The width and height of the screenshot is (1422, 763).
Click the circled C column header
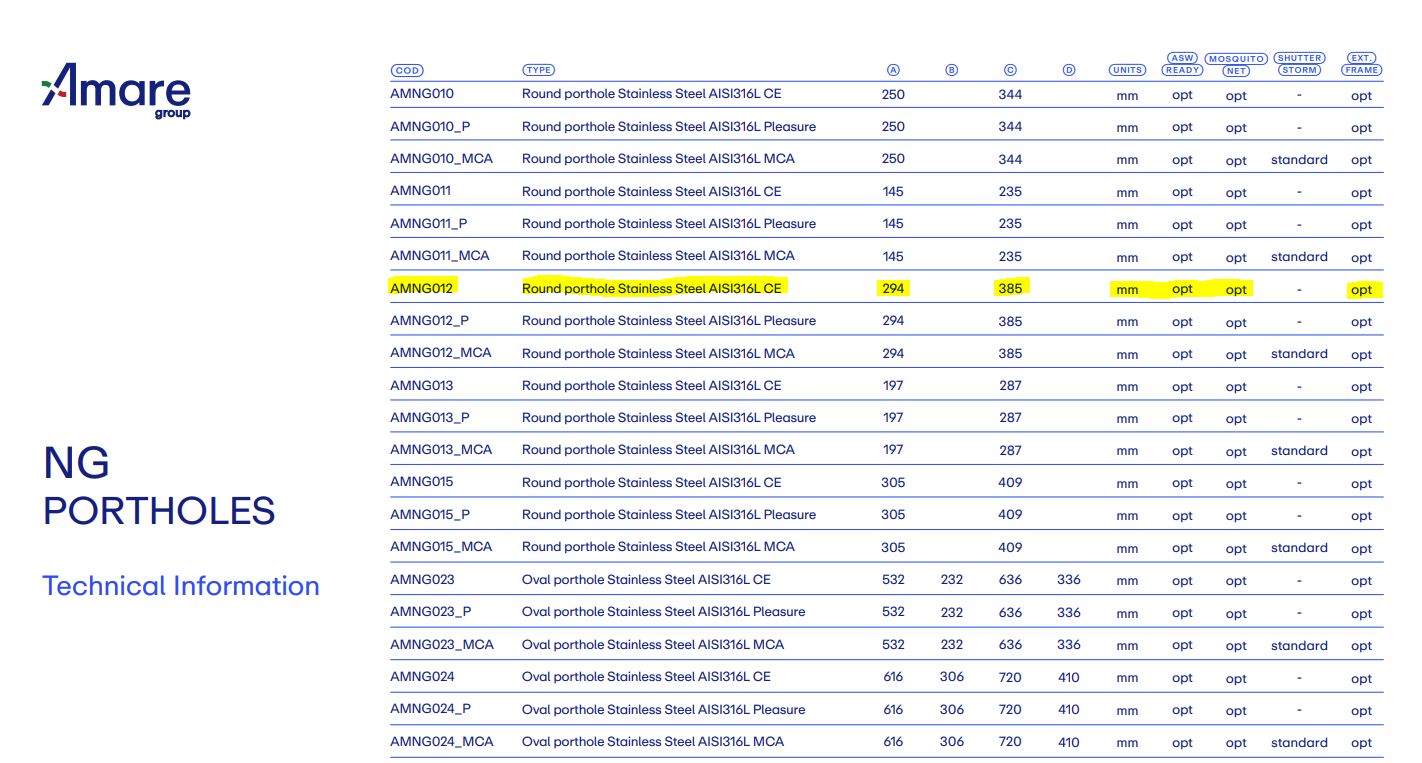(x=1010, y=70)
